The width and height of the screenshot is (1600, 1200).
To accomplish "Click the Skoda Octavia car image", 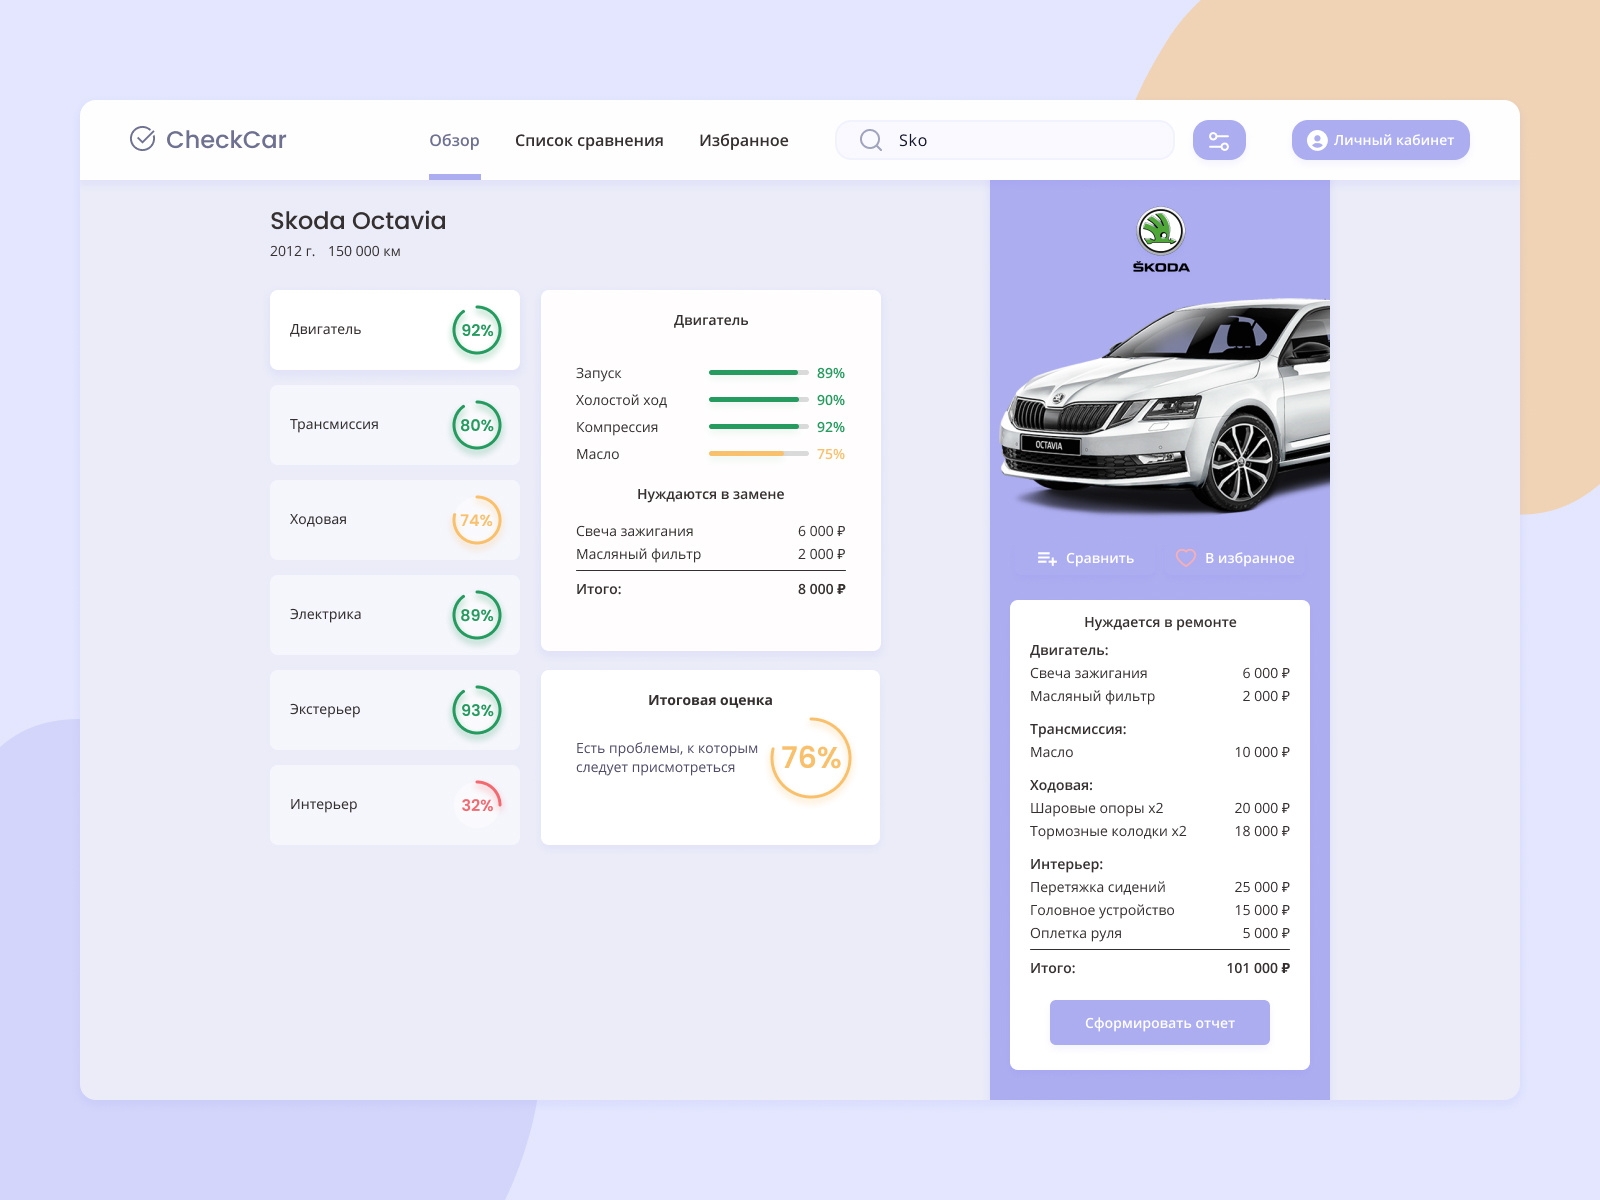I will [1165, 405].
